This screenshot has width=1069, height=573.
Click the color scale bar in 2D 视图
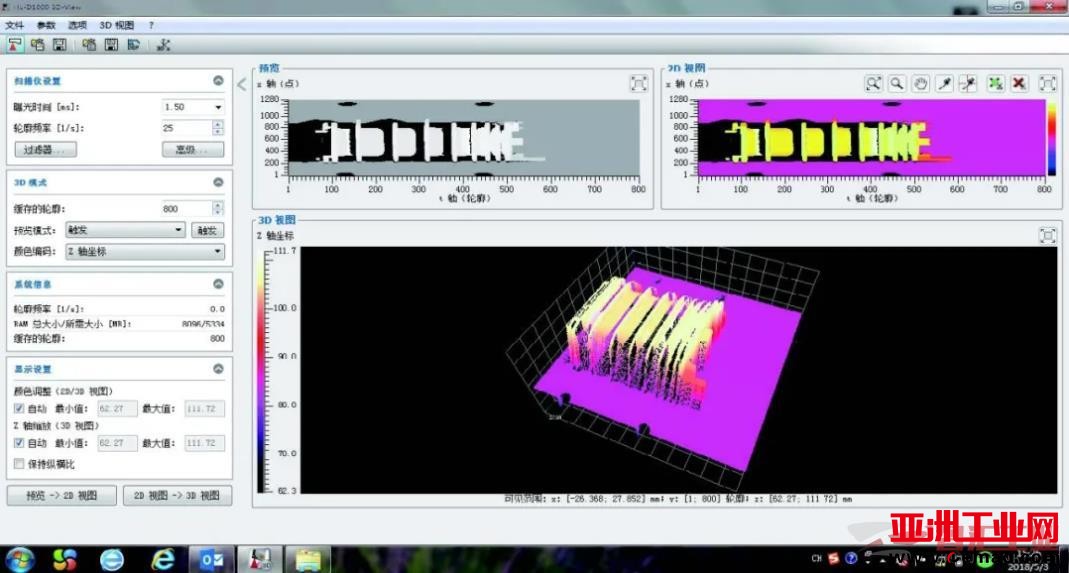(x=1051, y=138)
